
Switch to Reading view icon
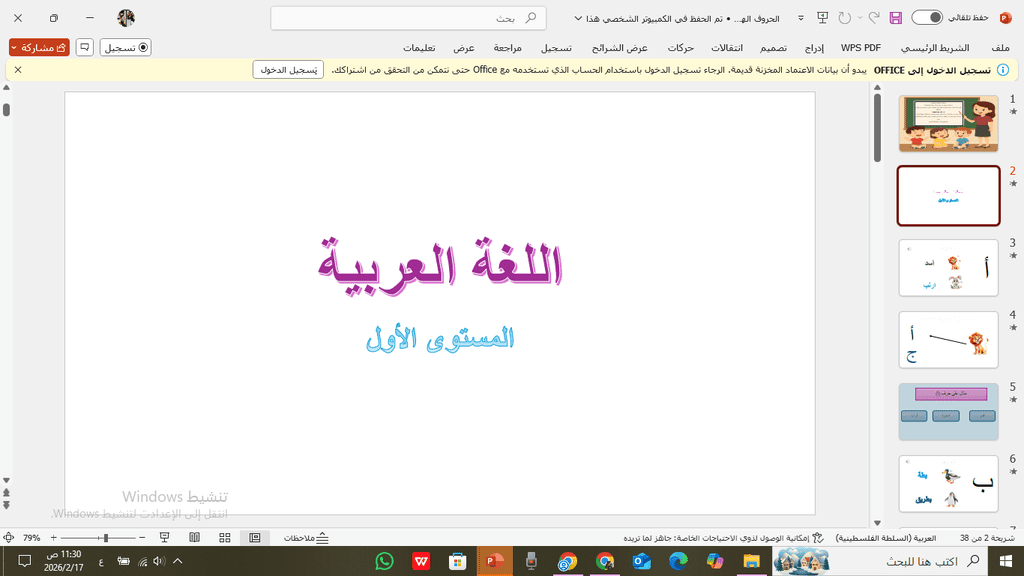coord(195,537)
